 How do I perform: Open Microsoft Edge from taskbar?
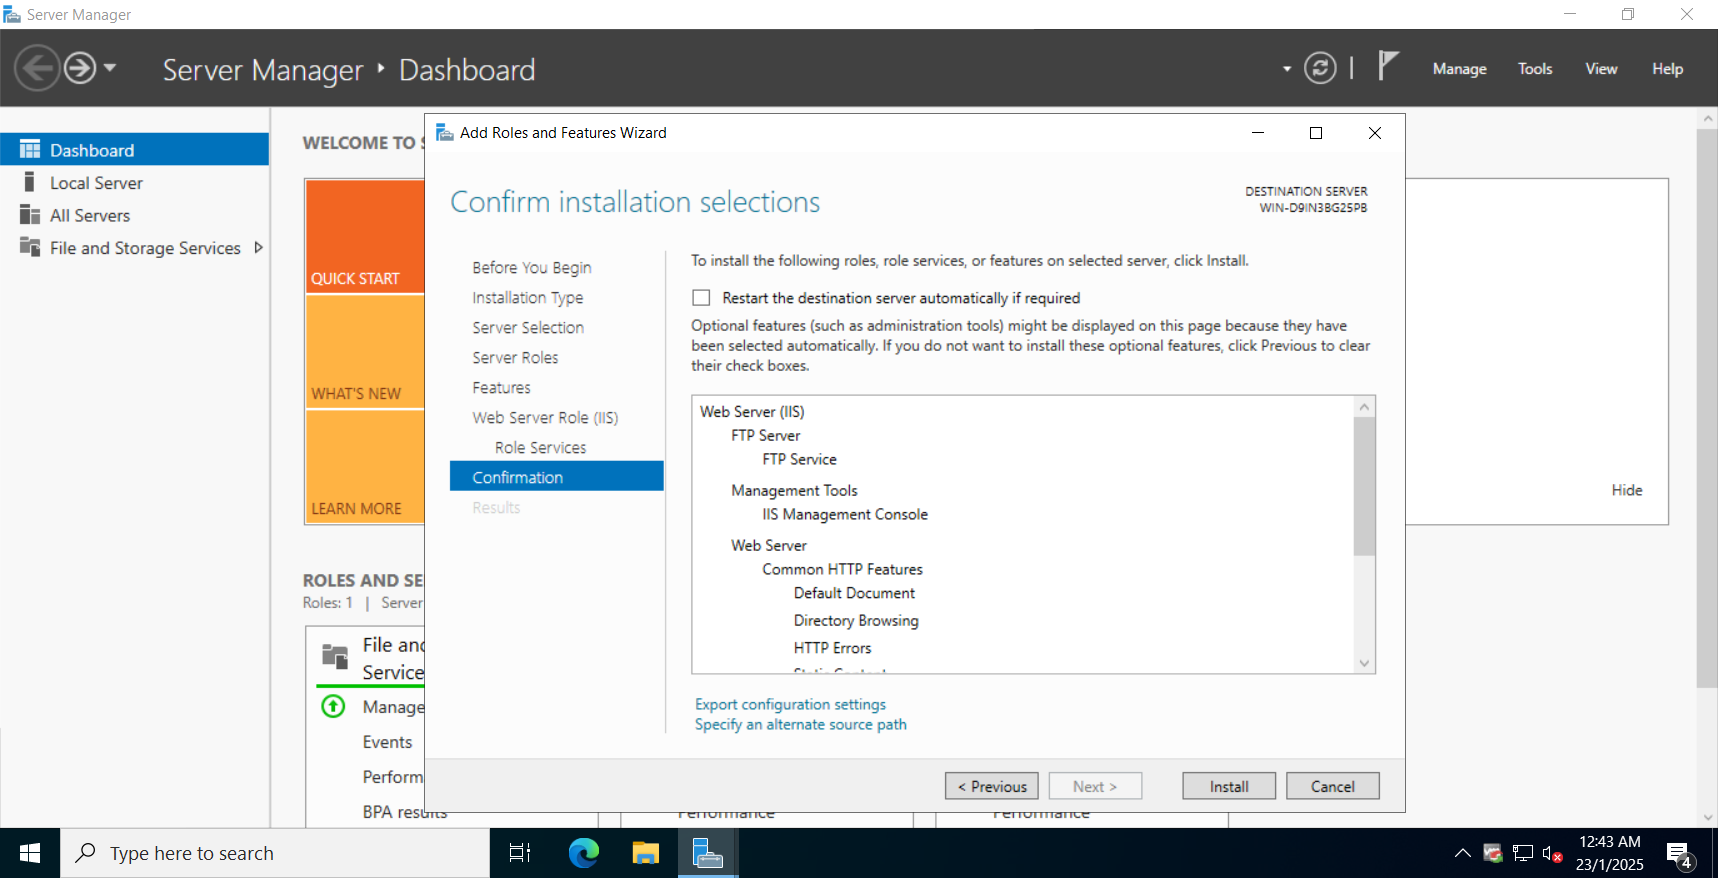click(584, 853)
